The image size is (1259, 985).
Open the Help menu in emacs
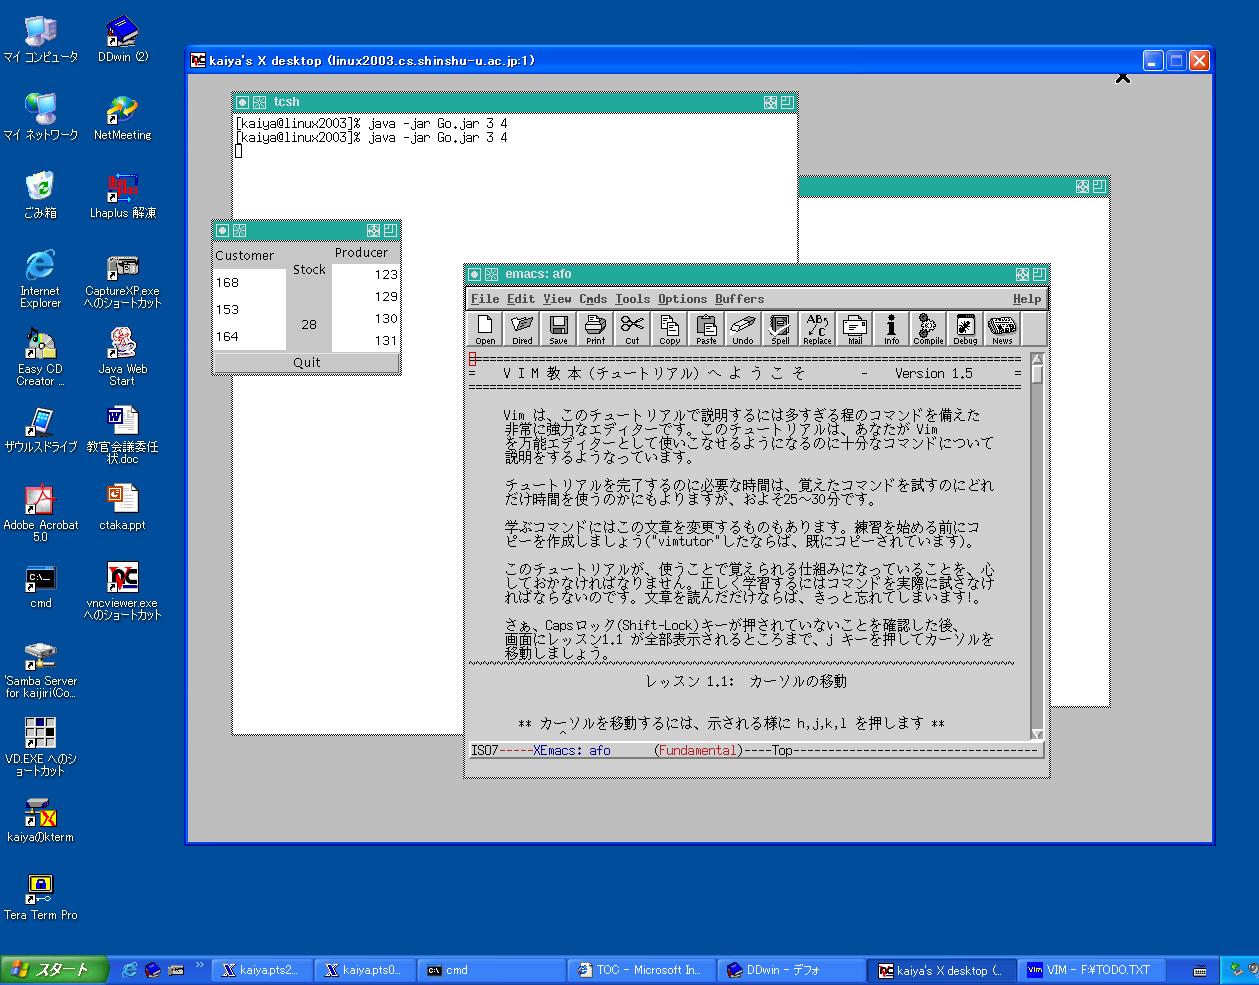pyautogui.click(x=1027, y=299)
